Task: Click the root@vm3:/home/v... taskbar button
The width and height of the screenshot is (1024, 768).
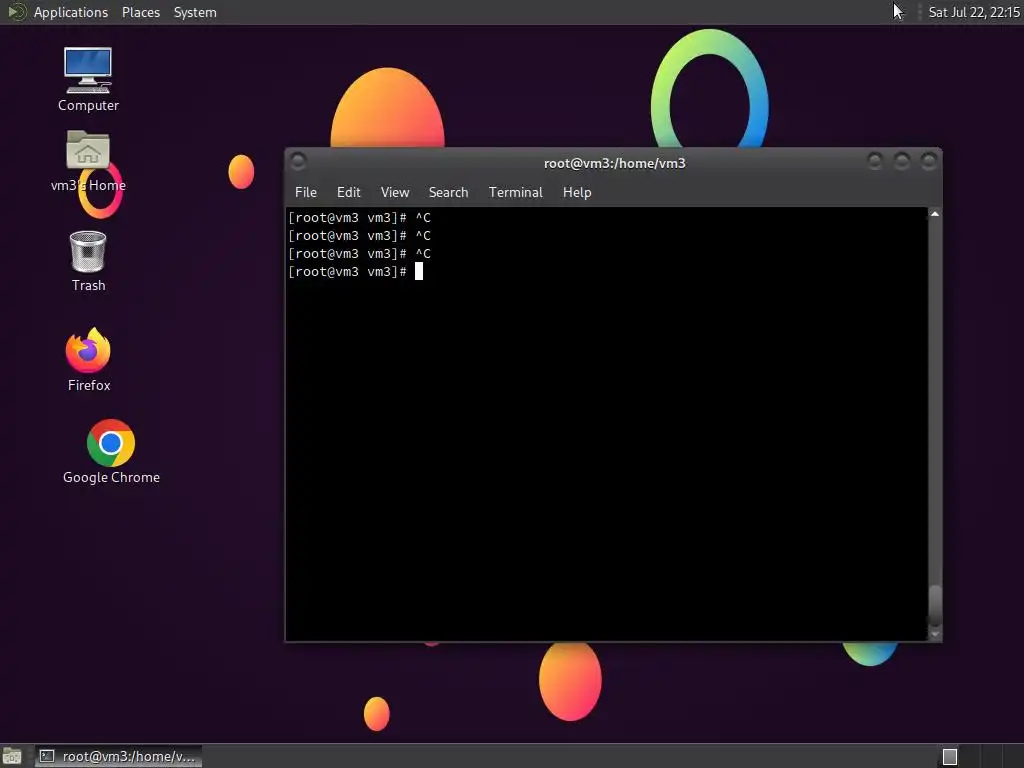Action: click(x=118, y=756)
